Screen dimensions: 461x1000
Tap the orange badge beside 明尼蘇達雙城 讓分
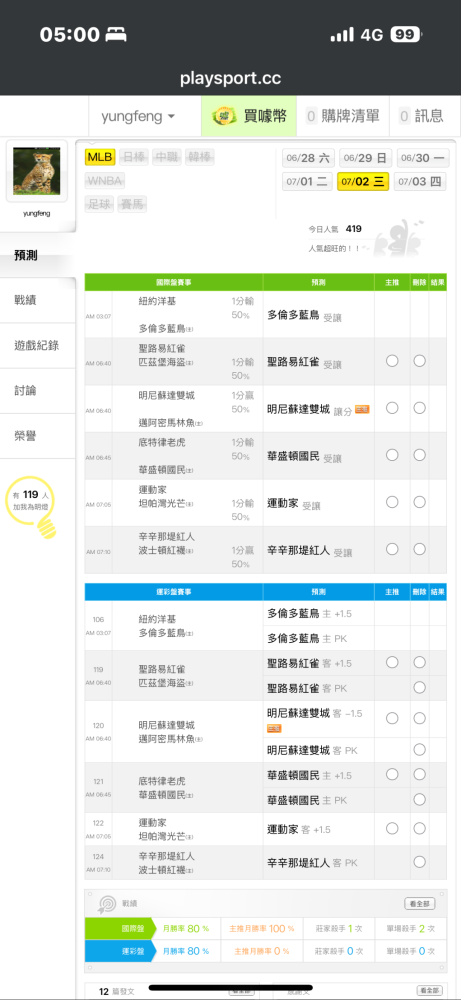coord(362,409)
